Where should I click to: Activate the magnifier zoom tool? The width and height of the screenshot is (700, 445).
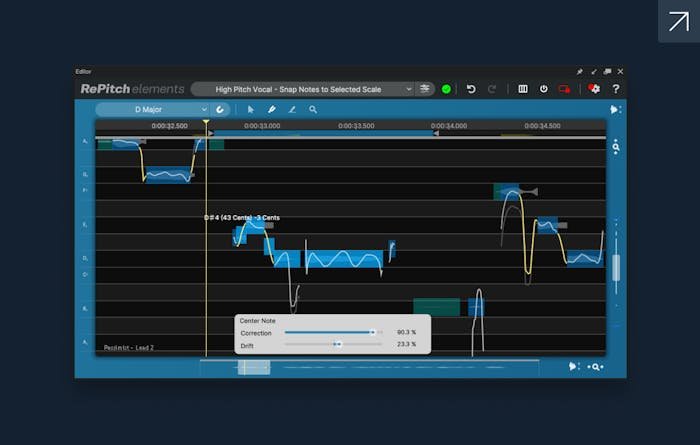[313, 109]
